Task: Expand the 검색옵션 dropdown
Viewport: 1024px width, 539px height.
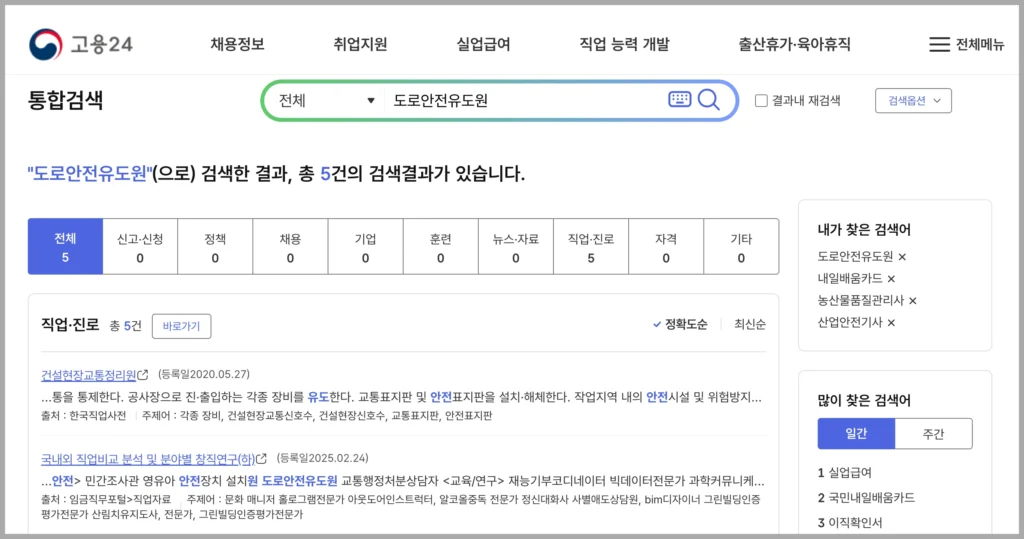Action: [913, 101]
